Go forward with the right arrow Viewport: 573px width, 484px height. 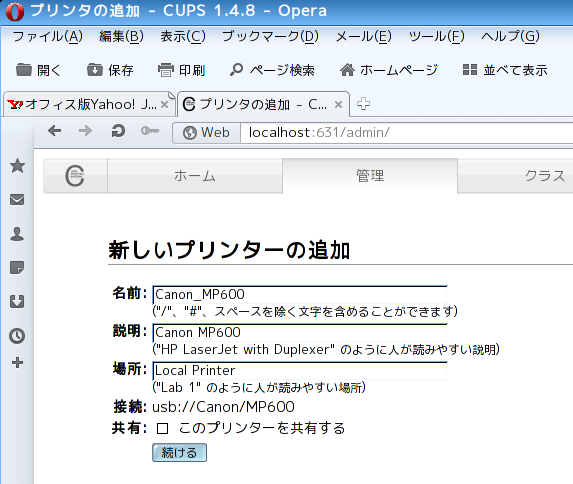[x=86, y=131]
